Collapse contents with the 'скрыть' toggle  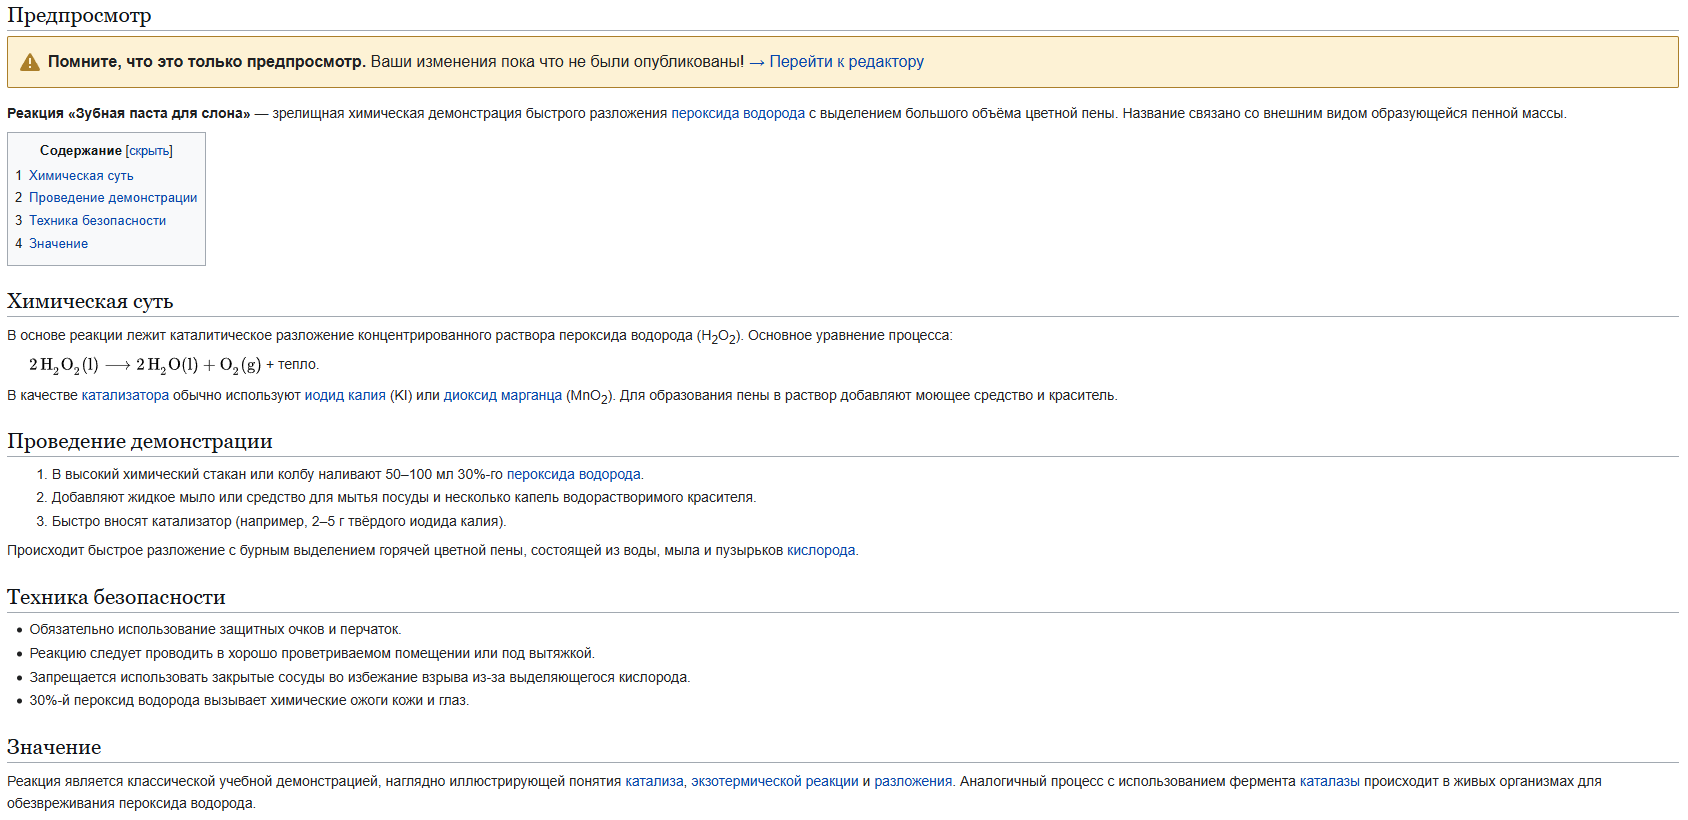click(x=149, y=151)
